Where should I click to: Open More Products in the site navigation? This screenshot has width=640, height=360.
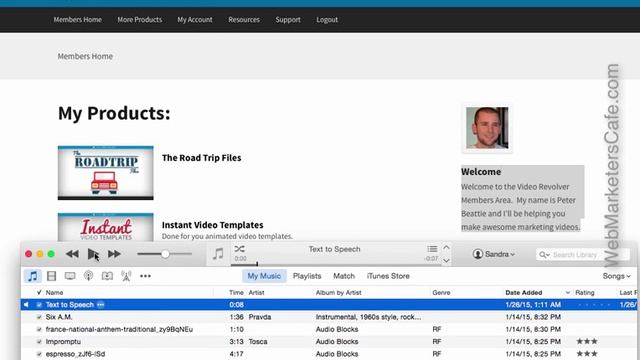140,20
